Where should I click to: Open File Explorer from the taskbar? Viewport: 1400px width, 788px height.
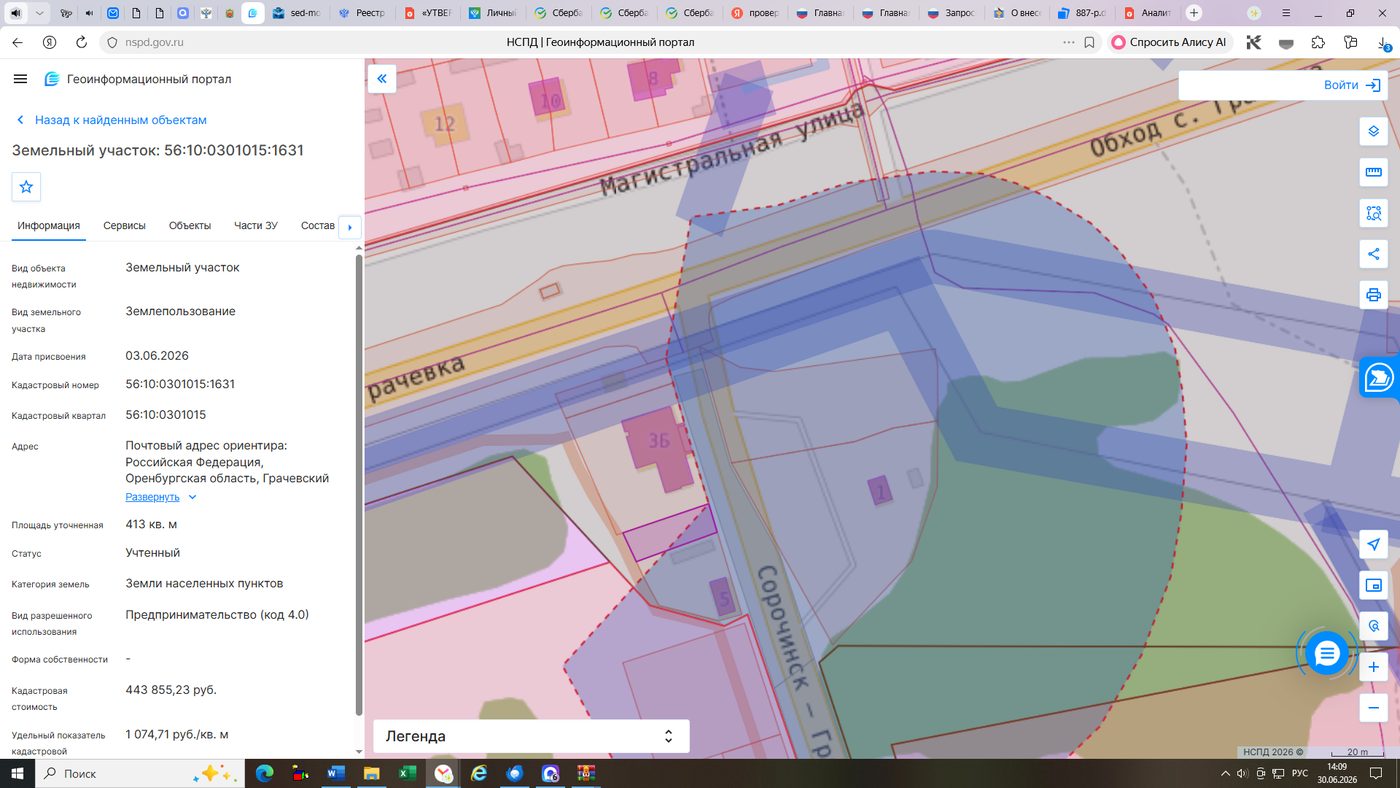pos(371,773)
